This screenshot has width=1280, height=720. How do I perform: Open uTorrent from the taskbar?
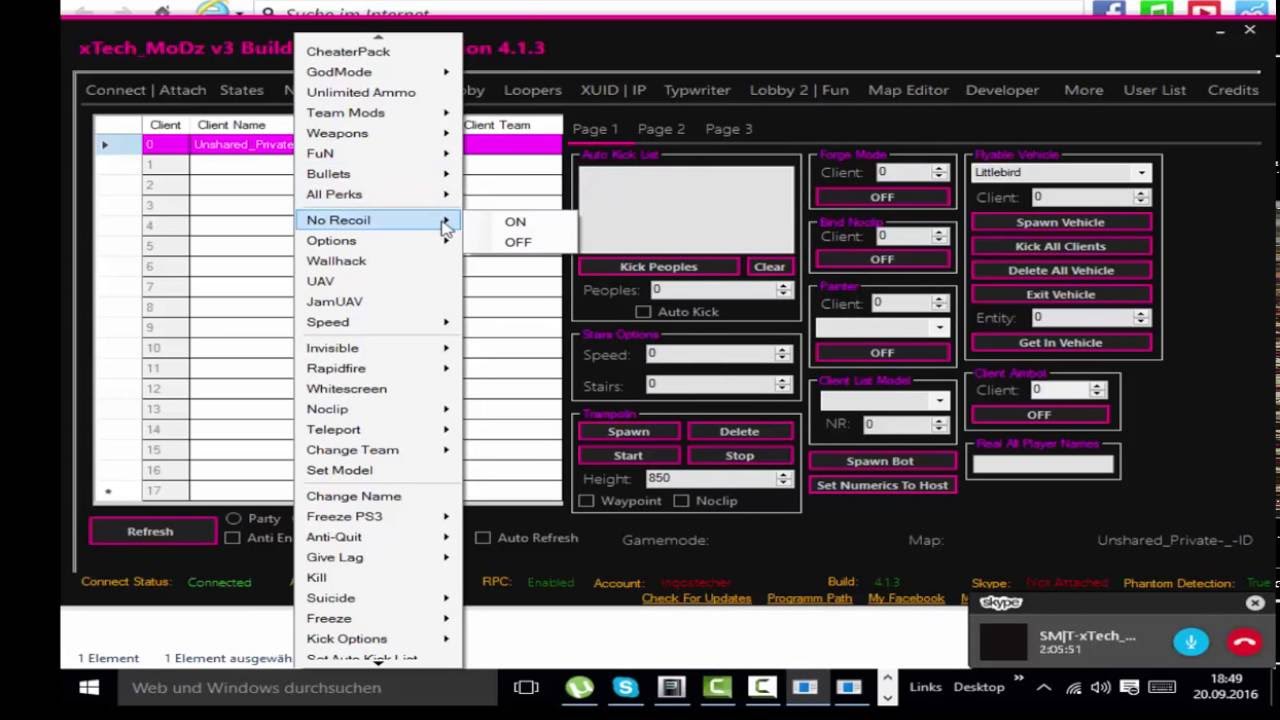coord(579,687)
